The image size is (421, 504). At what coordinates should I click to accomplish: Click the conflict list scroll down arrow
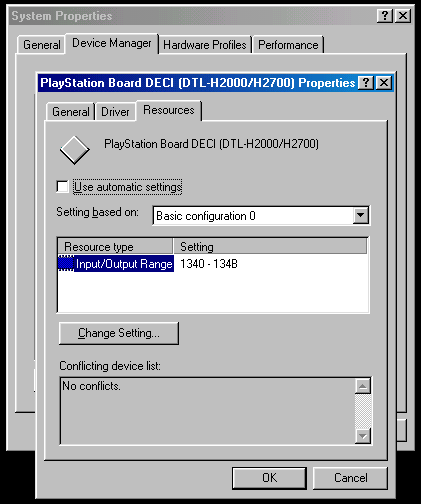pos(363,436)
